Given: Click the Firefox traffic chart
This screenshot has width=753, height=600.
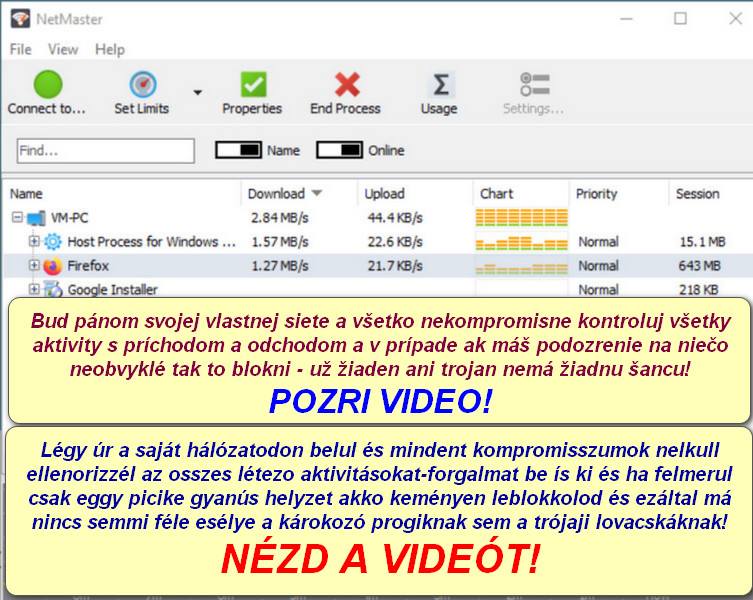Looking at the screenshot, I should (x=522, y=268).
